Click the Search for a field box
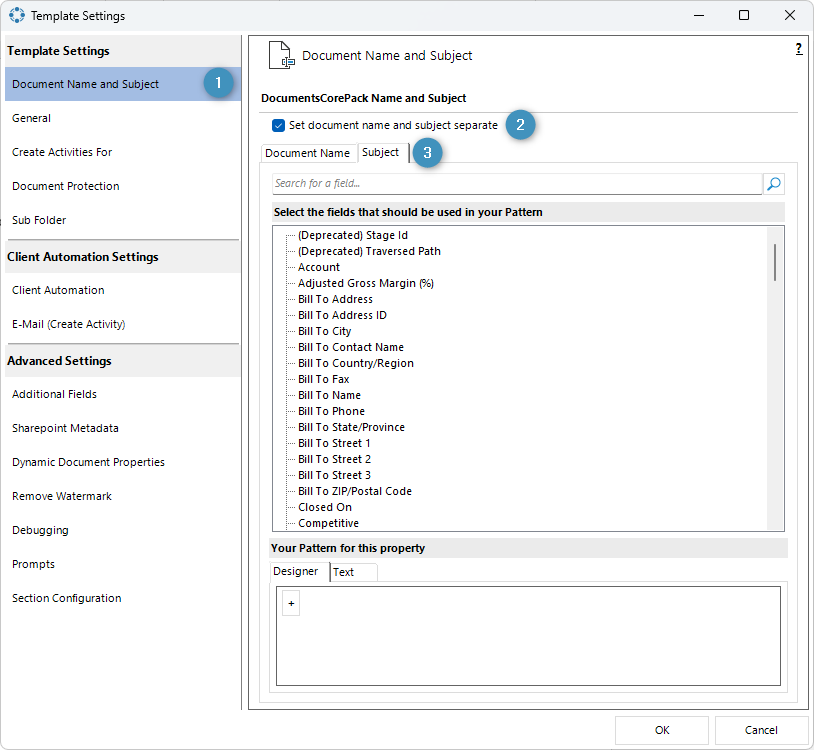Screen dimensions: 814x750 (517, 184)
